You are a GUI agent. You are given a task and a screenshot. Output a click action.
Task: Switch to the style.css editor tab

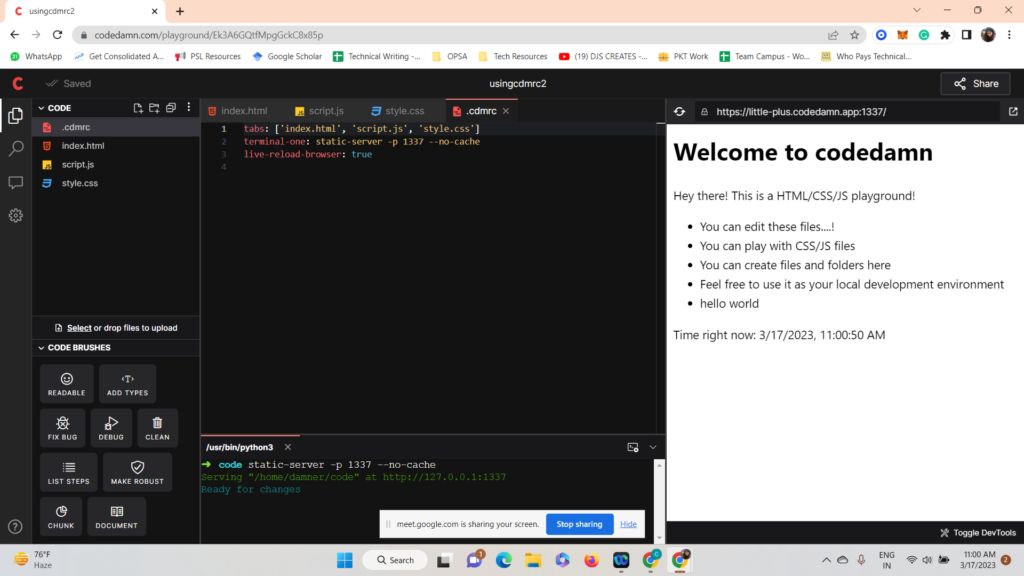tap(398, 111)
